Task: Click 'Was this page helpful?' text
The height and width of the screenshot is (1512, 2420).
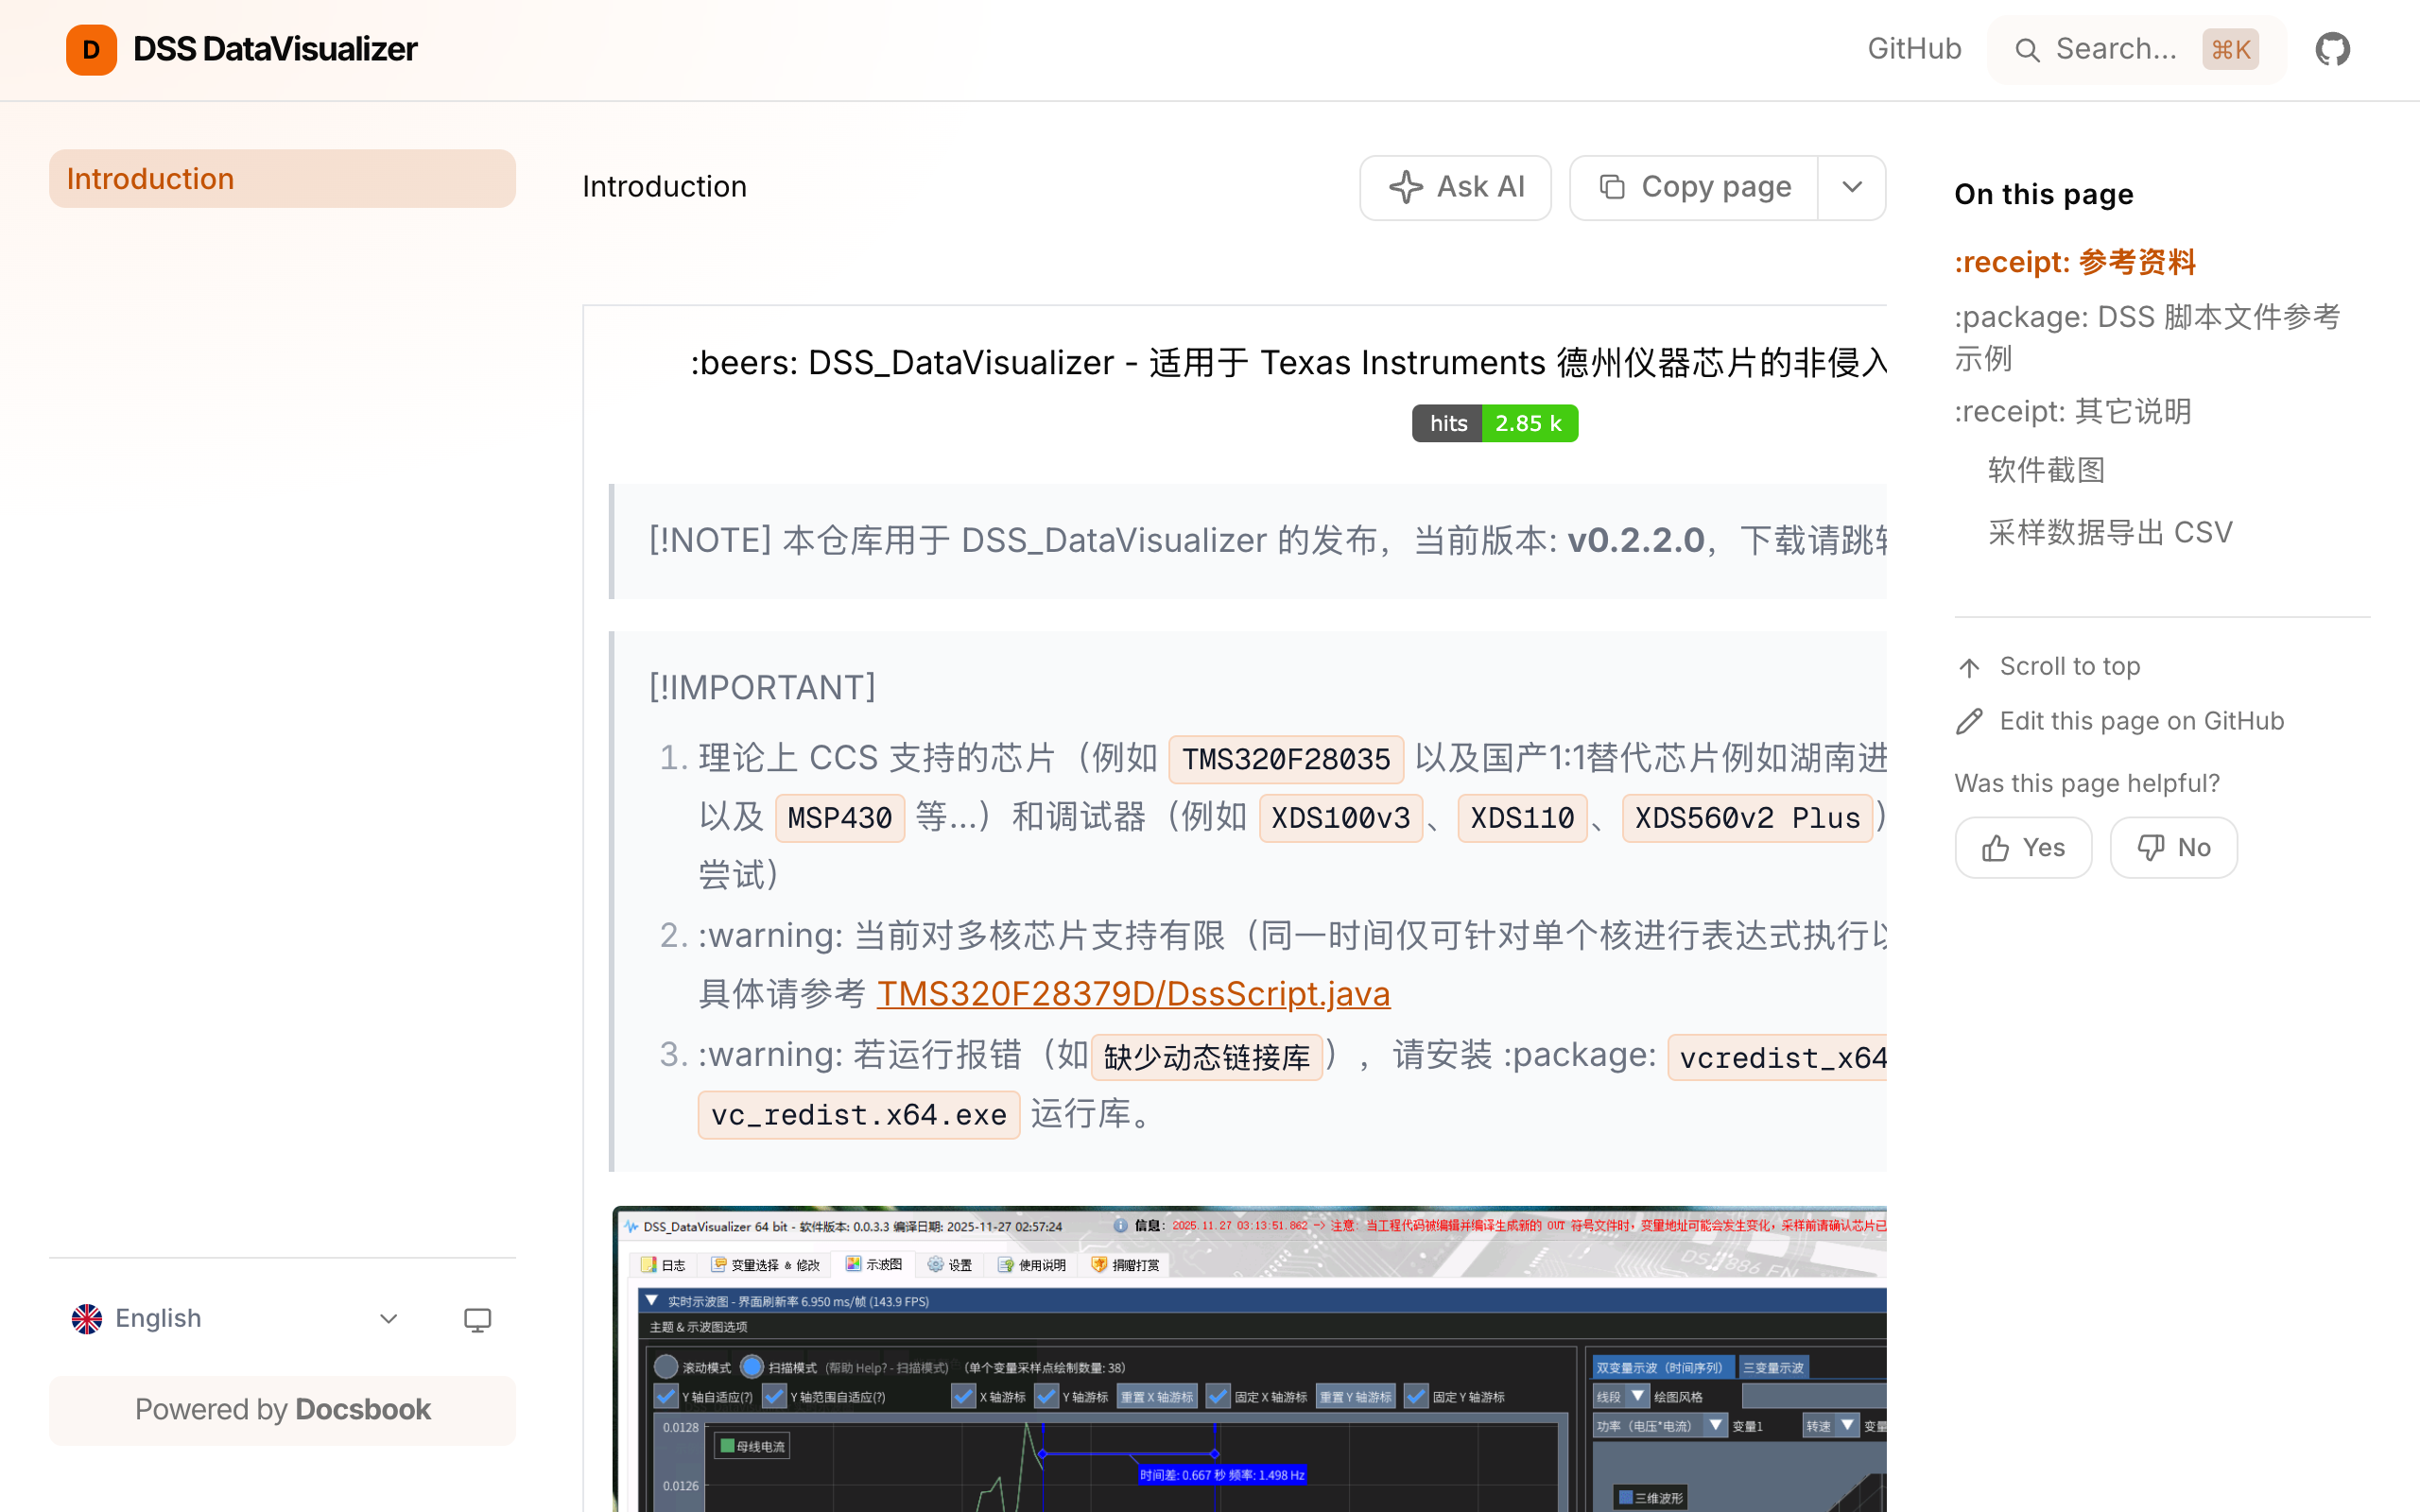Action: 2087,783
